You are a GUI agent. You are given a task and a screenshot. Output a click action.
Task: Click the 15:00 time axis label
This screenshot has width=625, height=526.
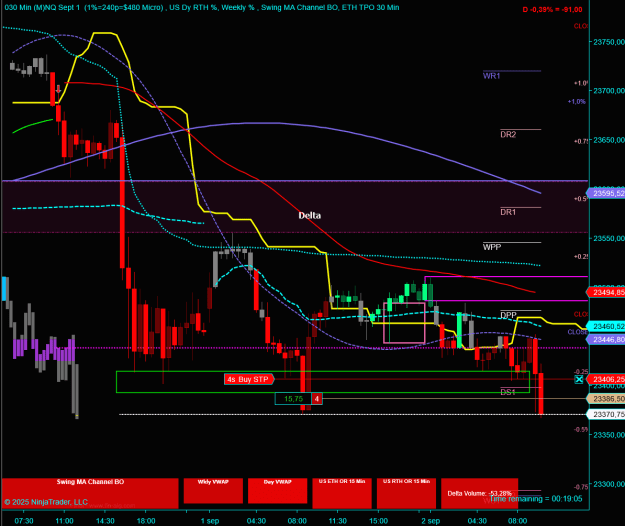click(x=378, y=521)
